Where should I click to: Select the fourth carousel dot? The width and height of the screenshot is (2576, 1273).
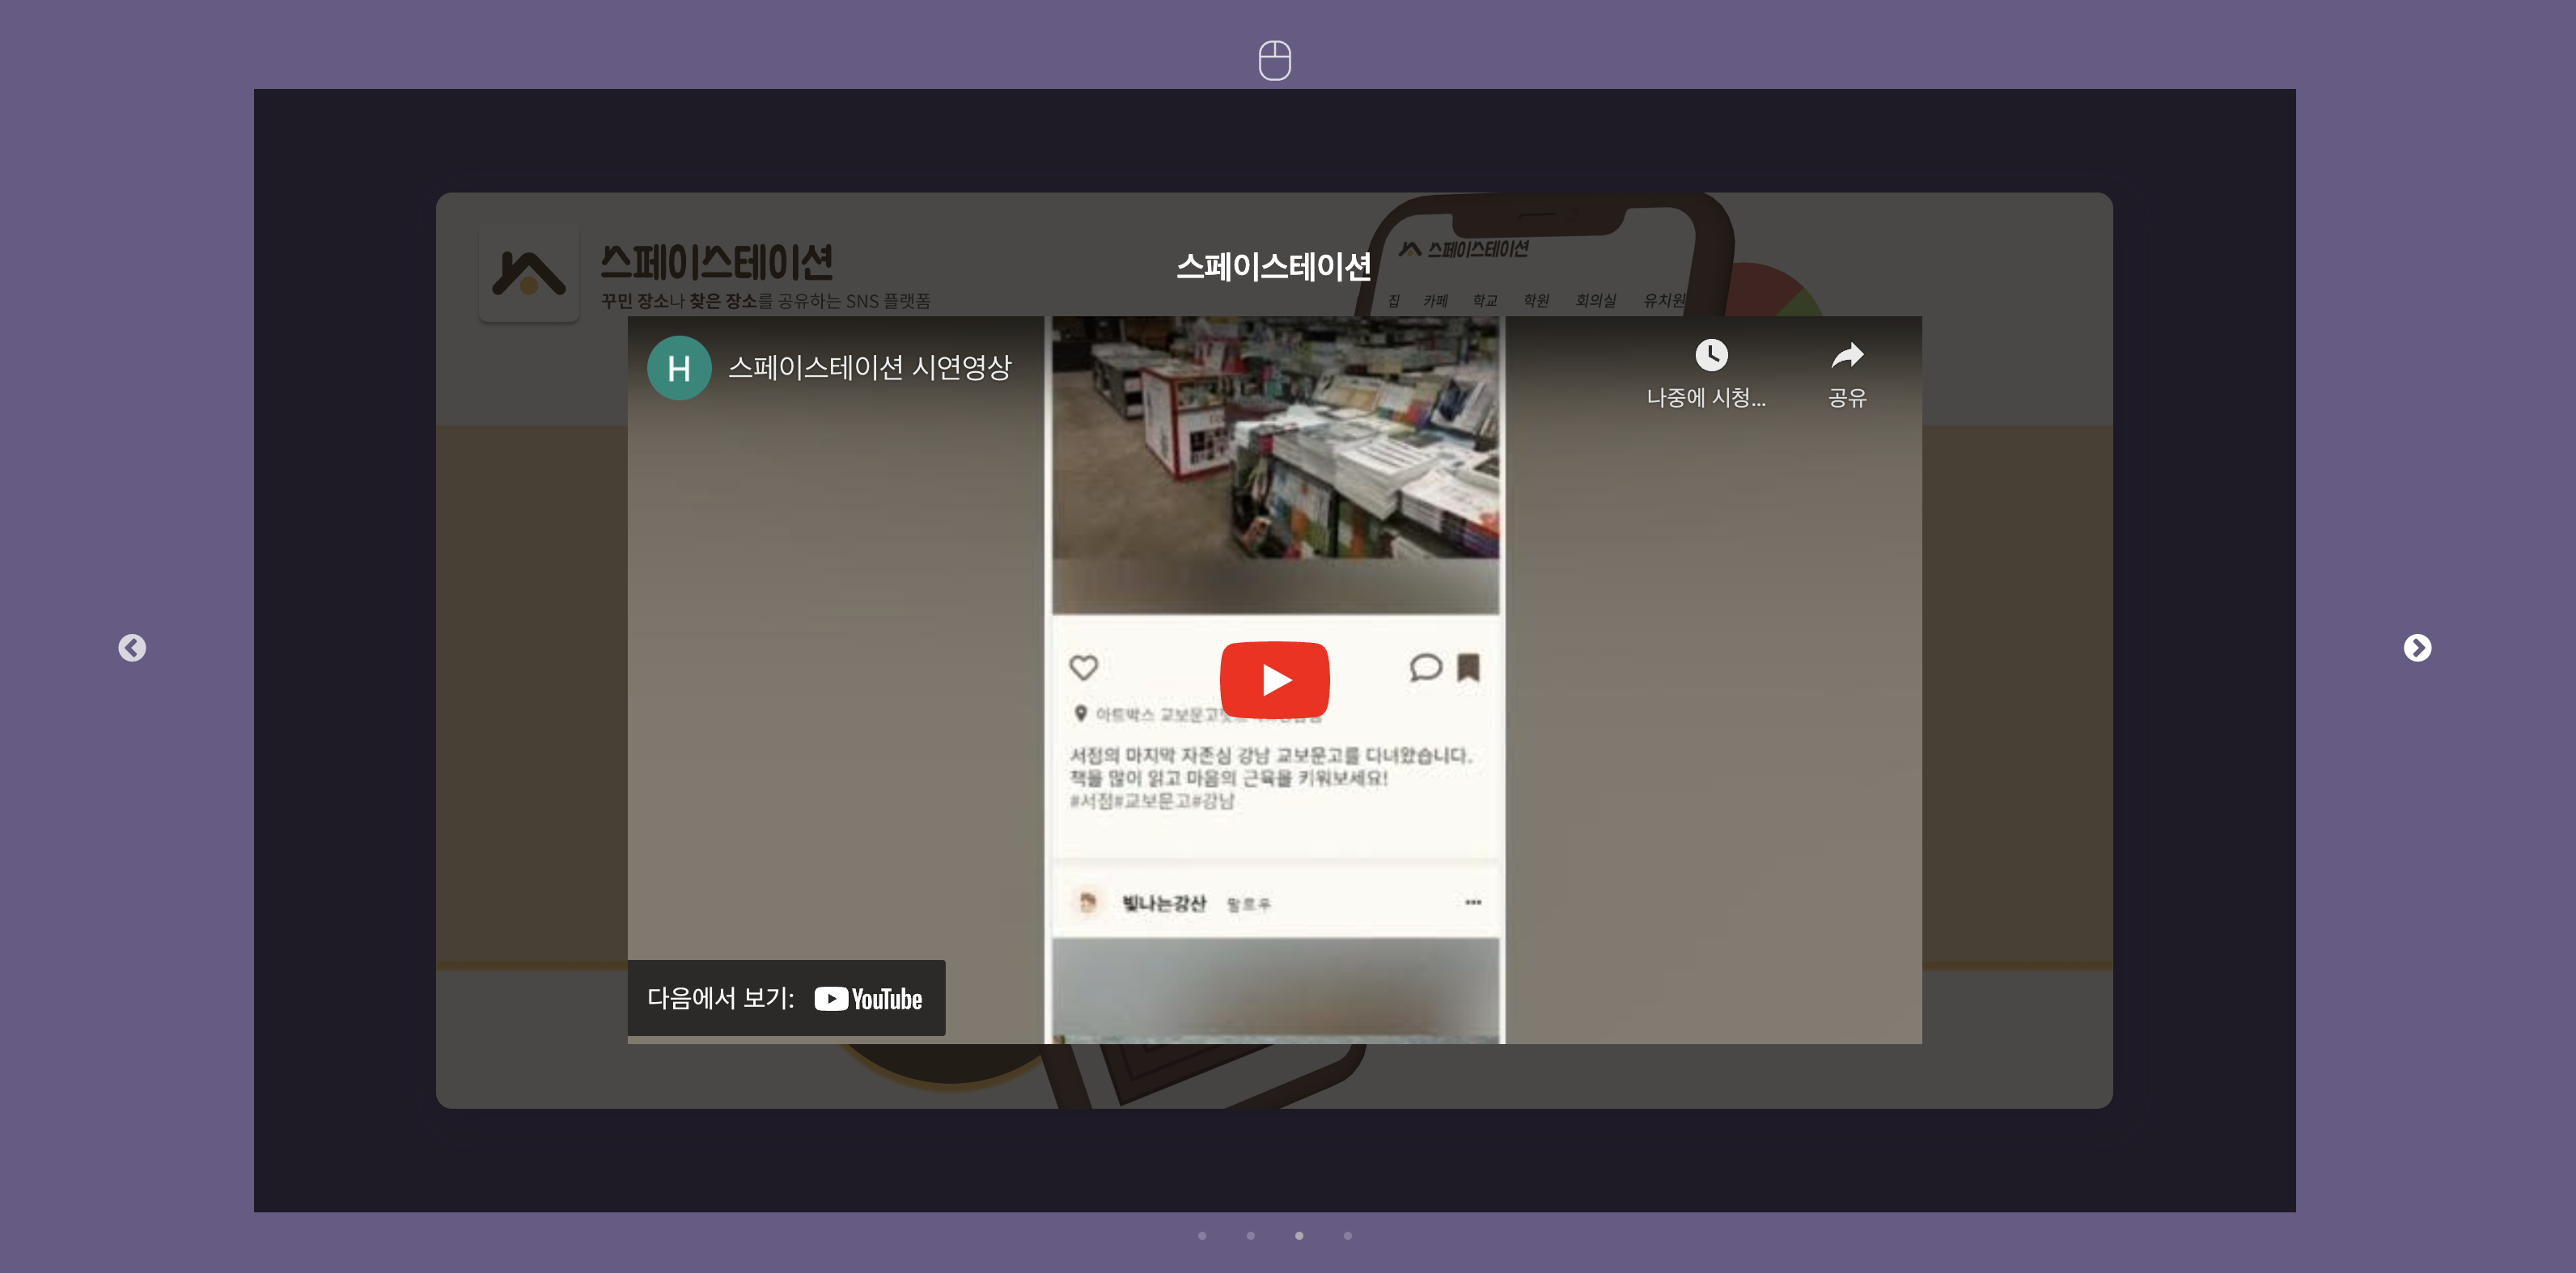coord(1347,1236)
